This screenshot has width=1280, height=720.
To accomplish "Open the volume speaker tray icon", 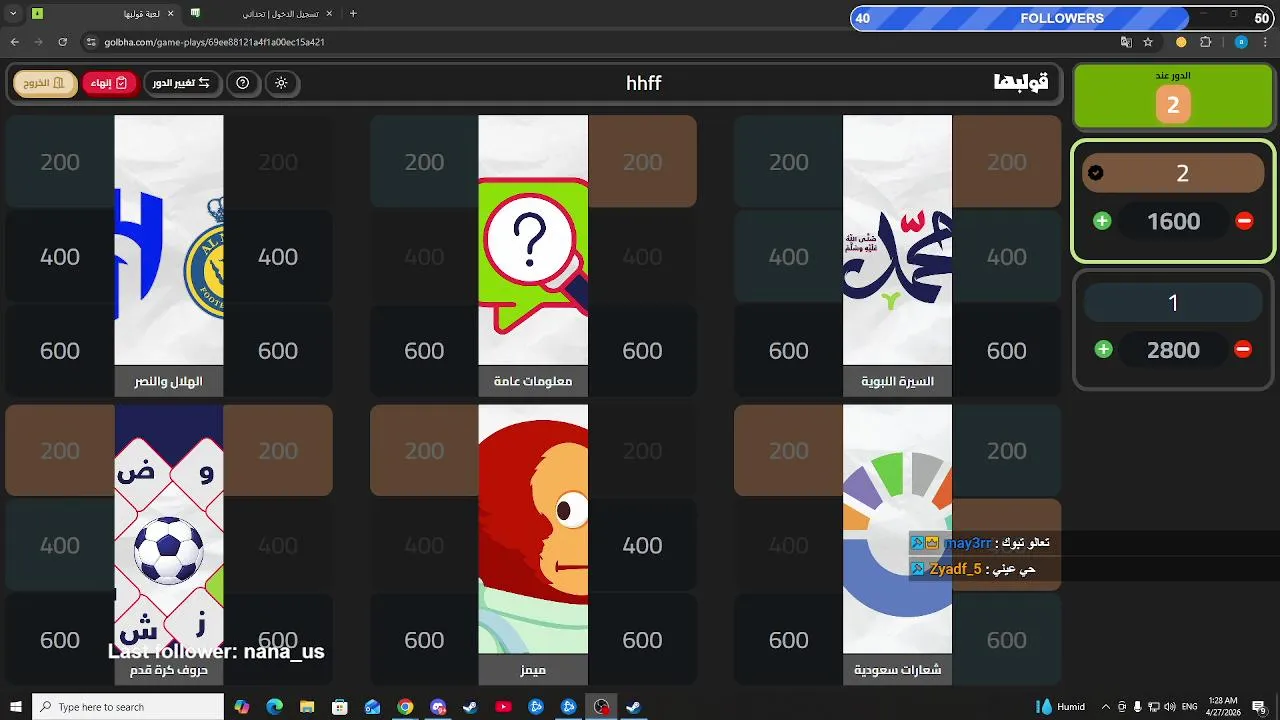I will [x=1169, y=707].
